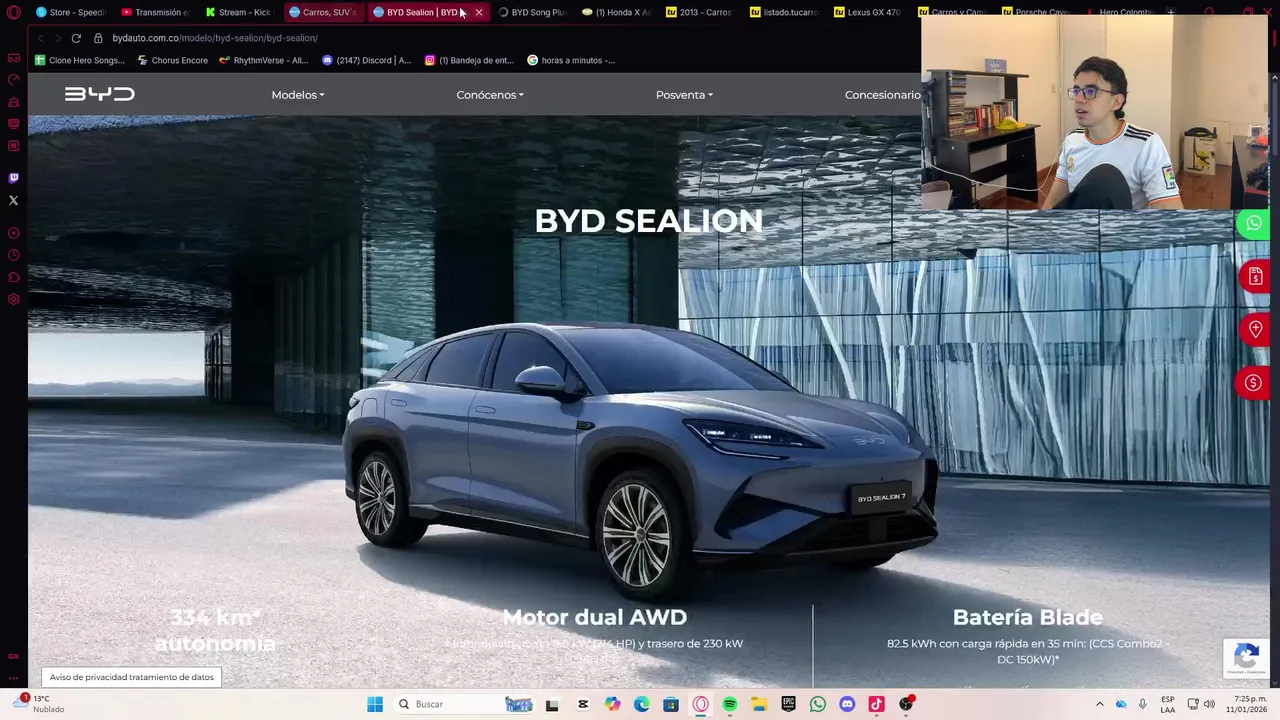Open the red location pin floating icon
Screen dimensions: 1280x720
coord(1255,329)
